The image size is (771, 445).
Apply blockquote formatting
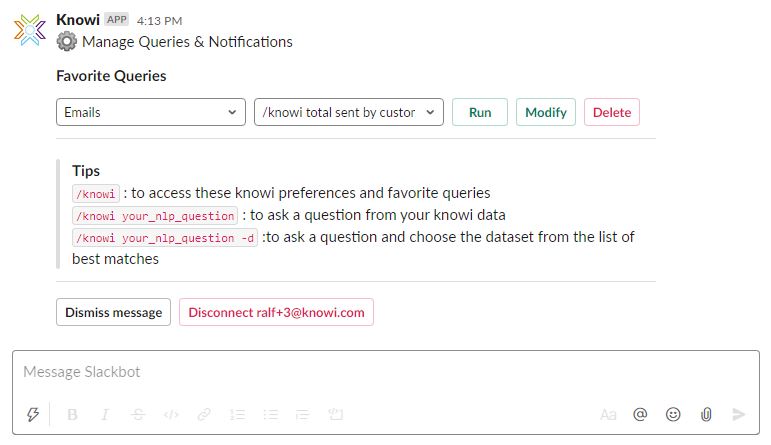[303, 414]
